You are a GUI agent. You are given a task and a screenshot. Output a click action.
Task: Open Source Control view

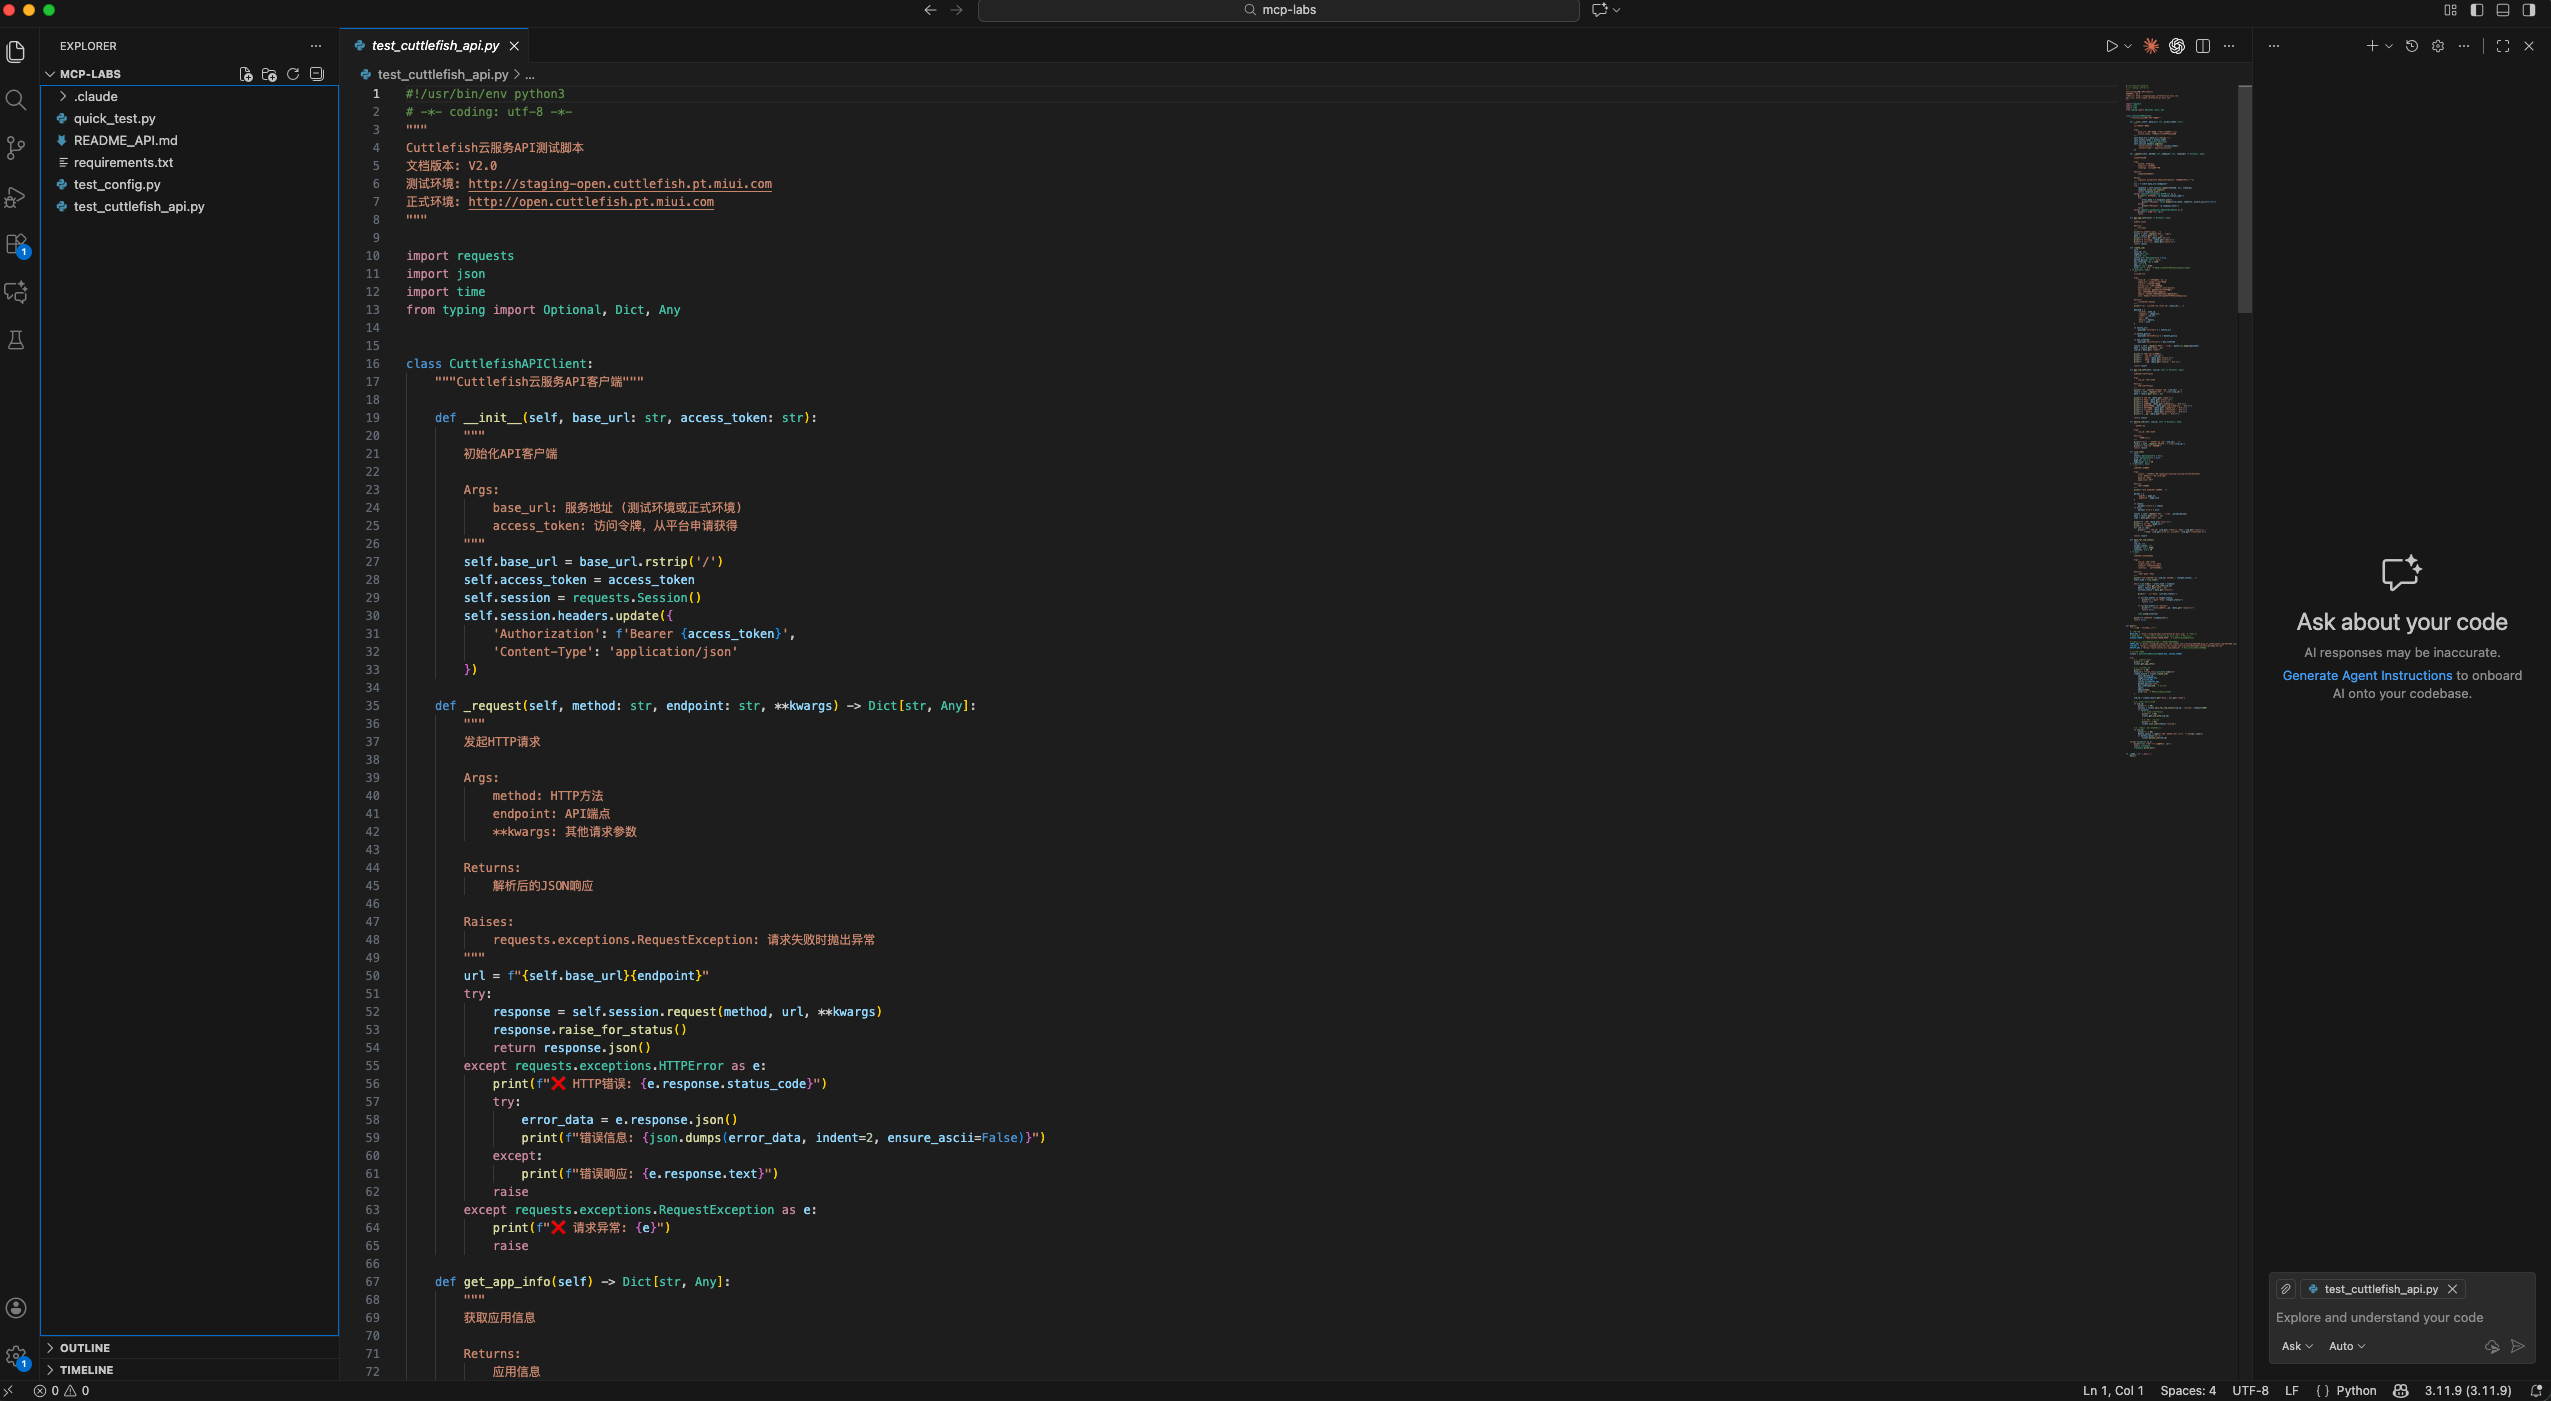pos(16,148)
